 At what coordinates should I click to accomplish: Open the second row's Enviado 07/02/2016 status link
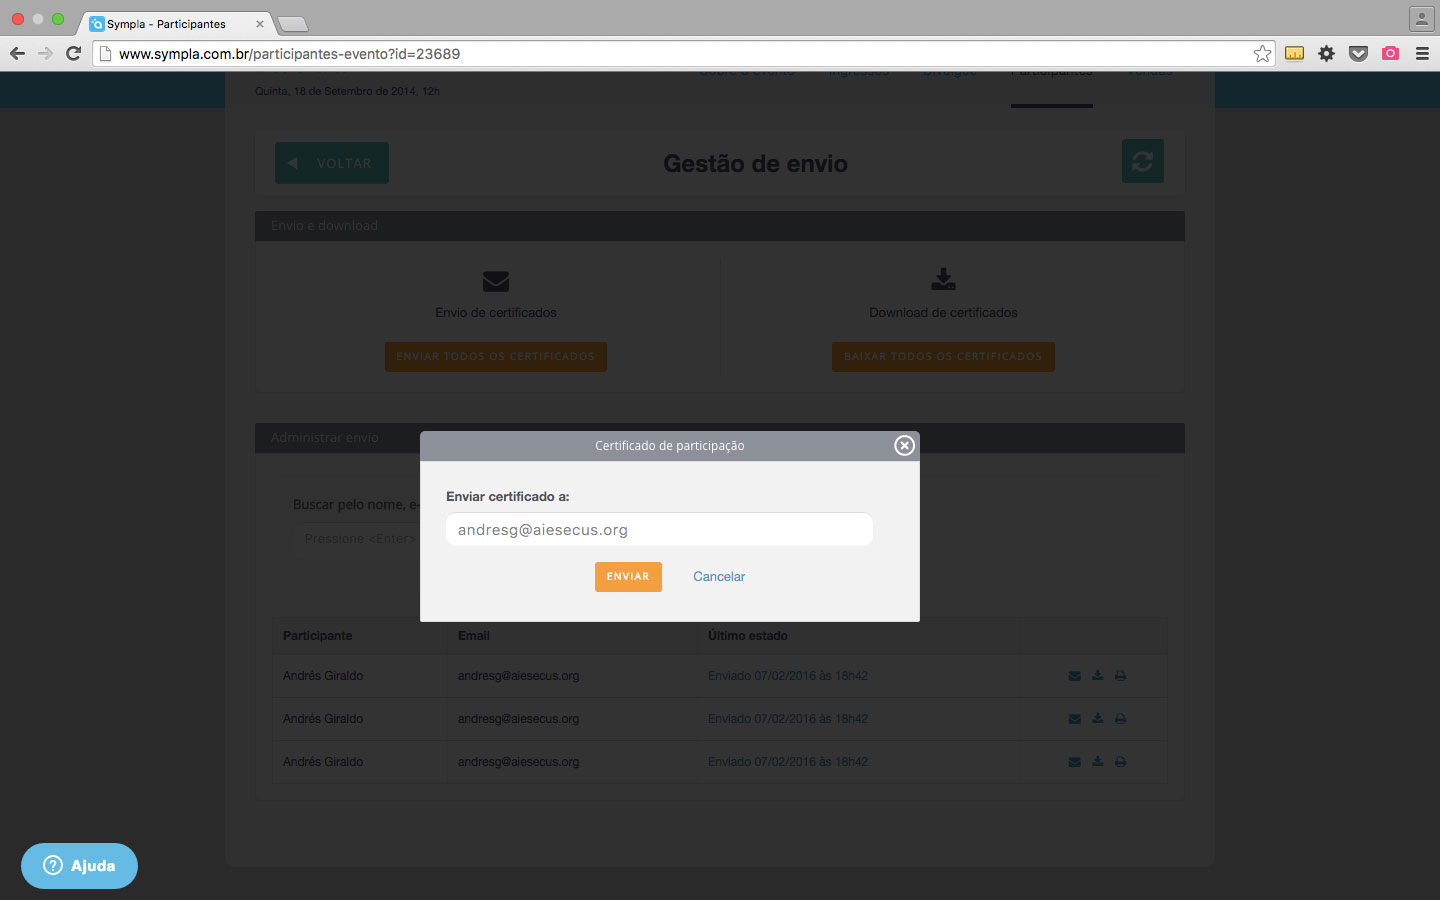(788, 719)
